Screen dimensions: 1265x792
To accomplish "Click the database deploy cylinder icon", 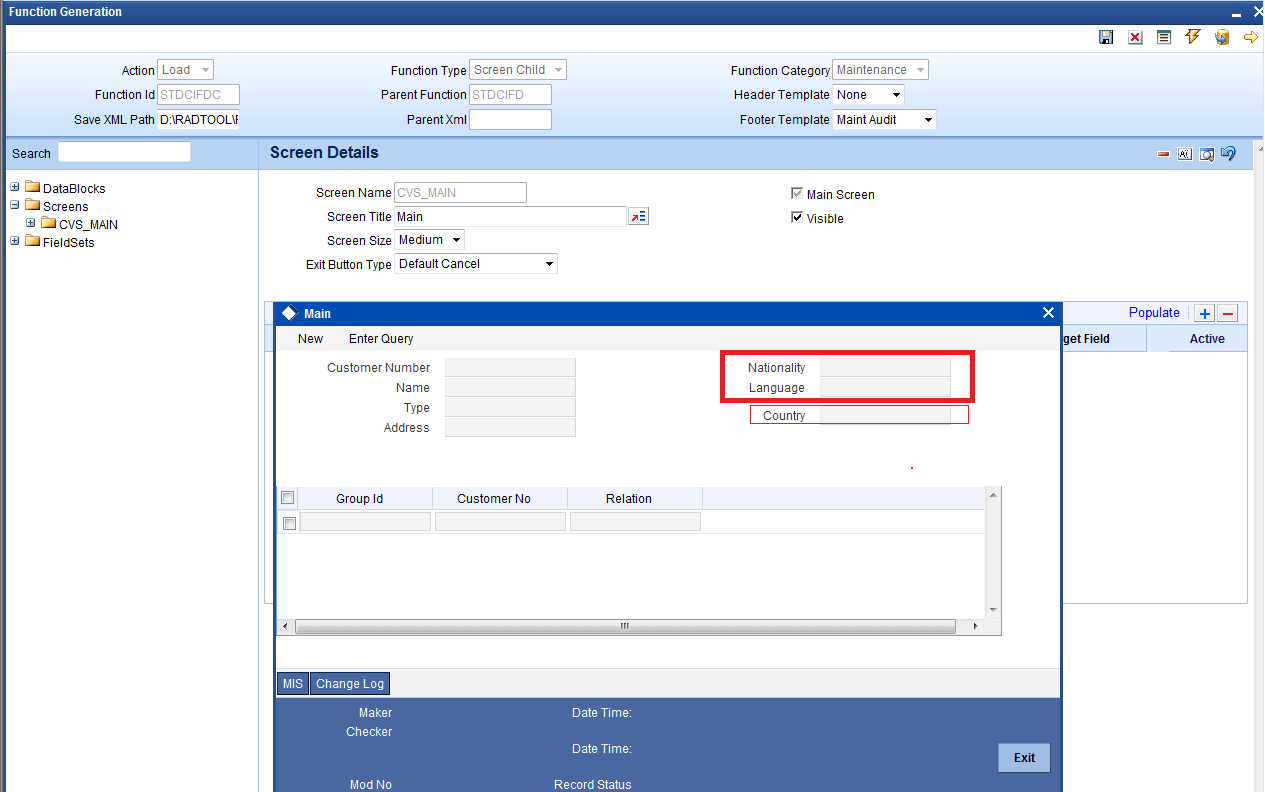I will (1221, 37).
